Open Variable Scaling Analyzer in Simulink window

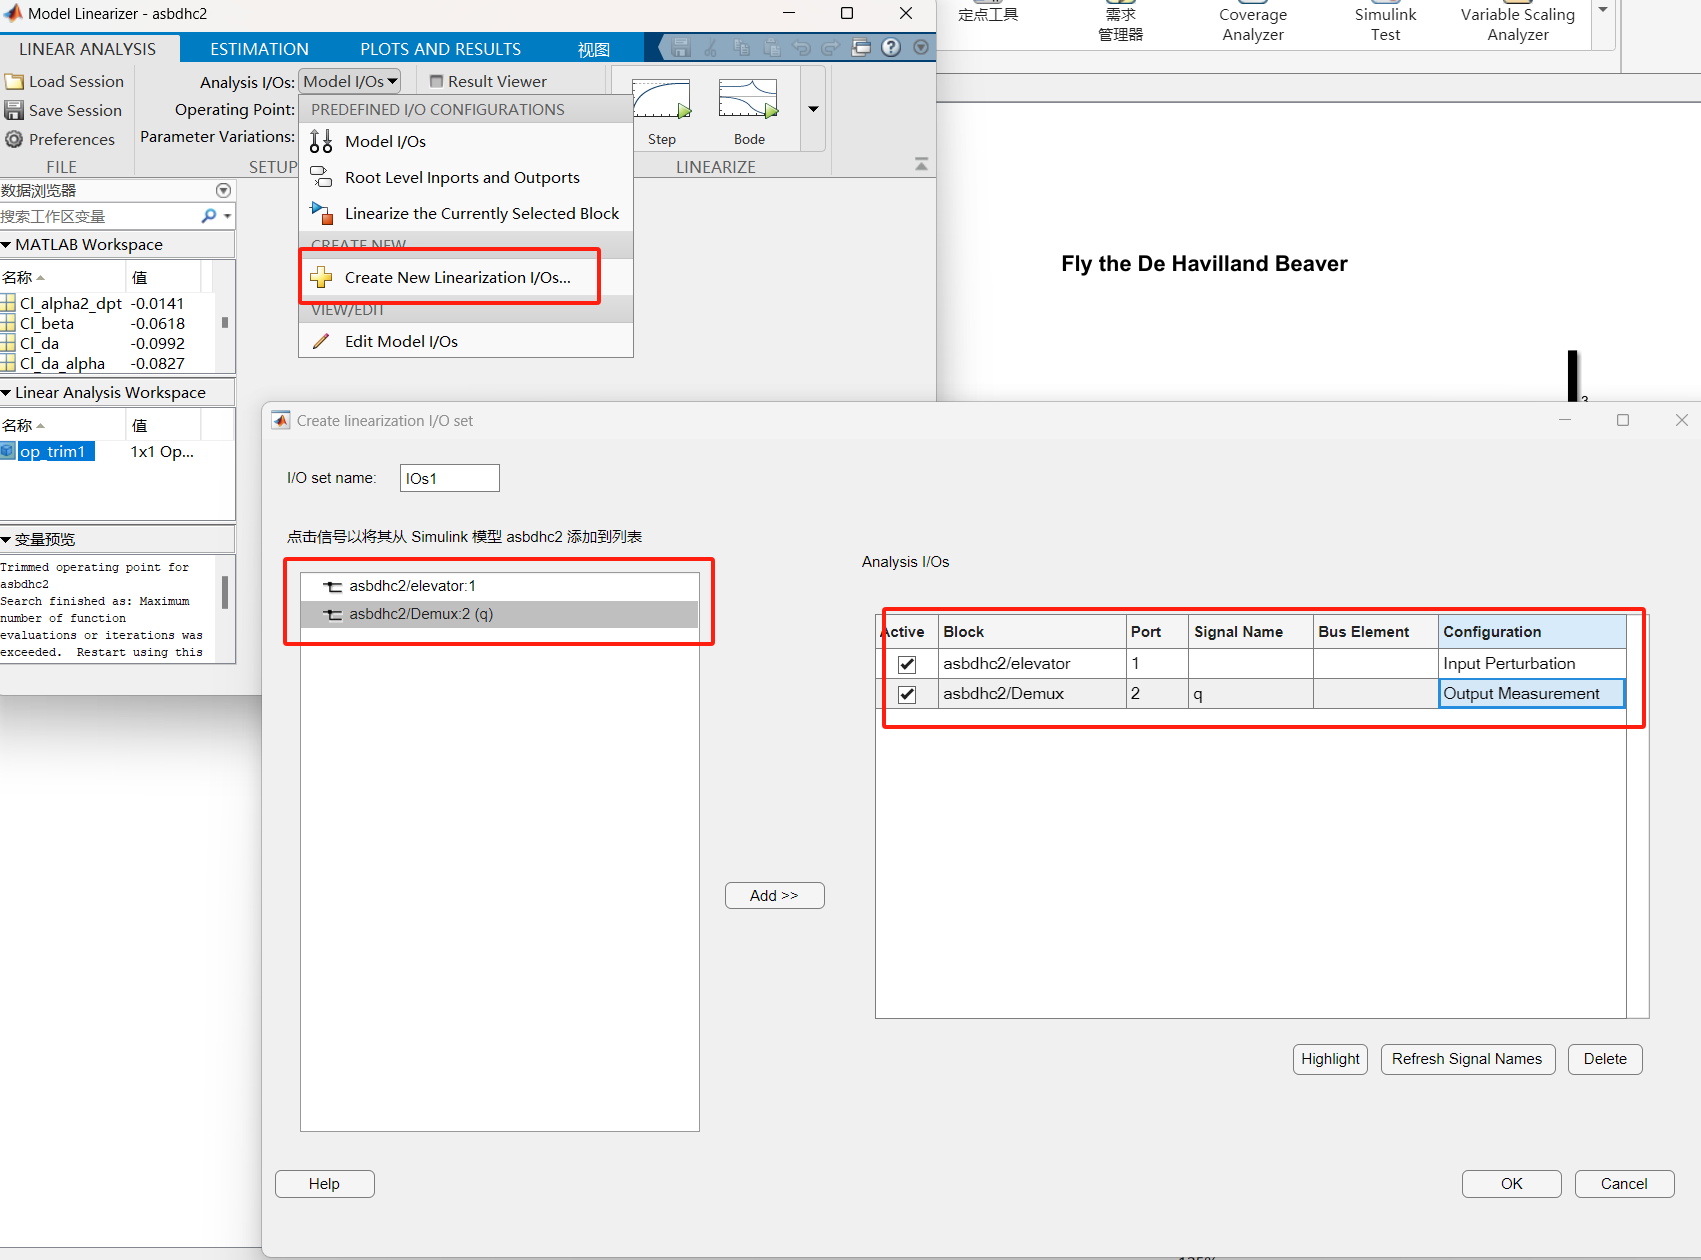(x=1517, y=24)
